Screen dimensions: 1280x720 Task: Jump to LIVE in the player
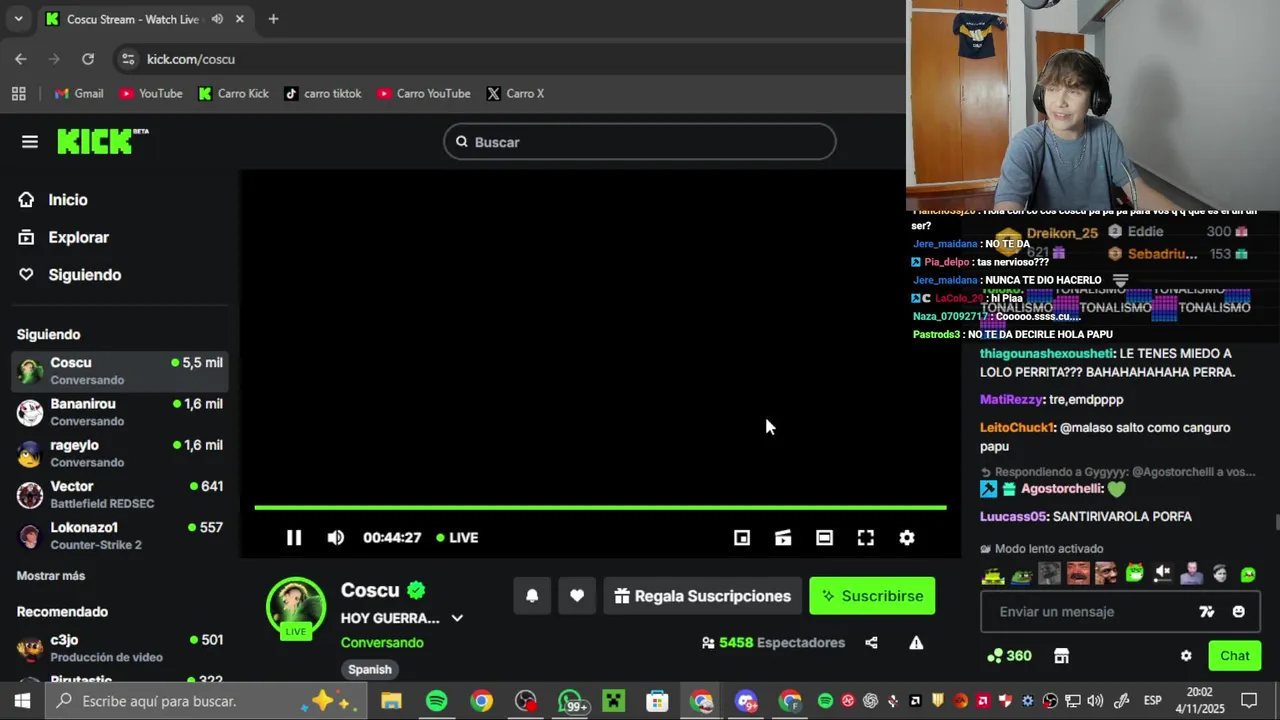coord(457,538)
